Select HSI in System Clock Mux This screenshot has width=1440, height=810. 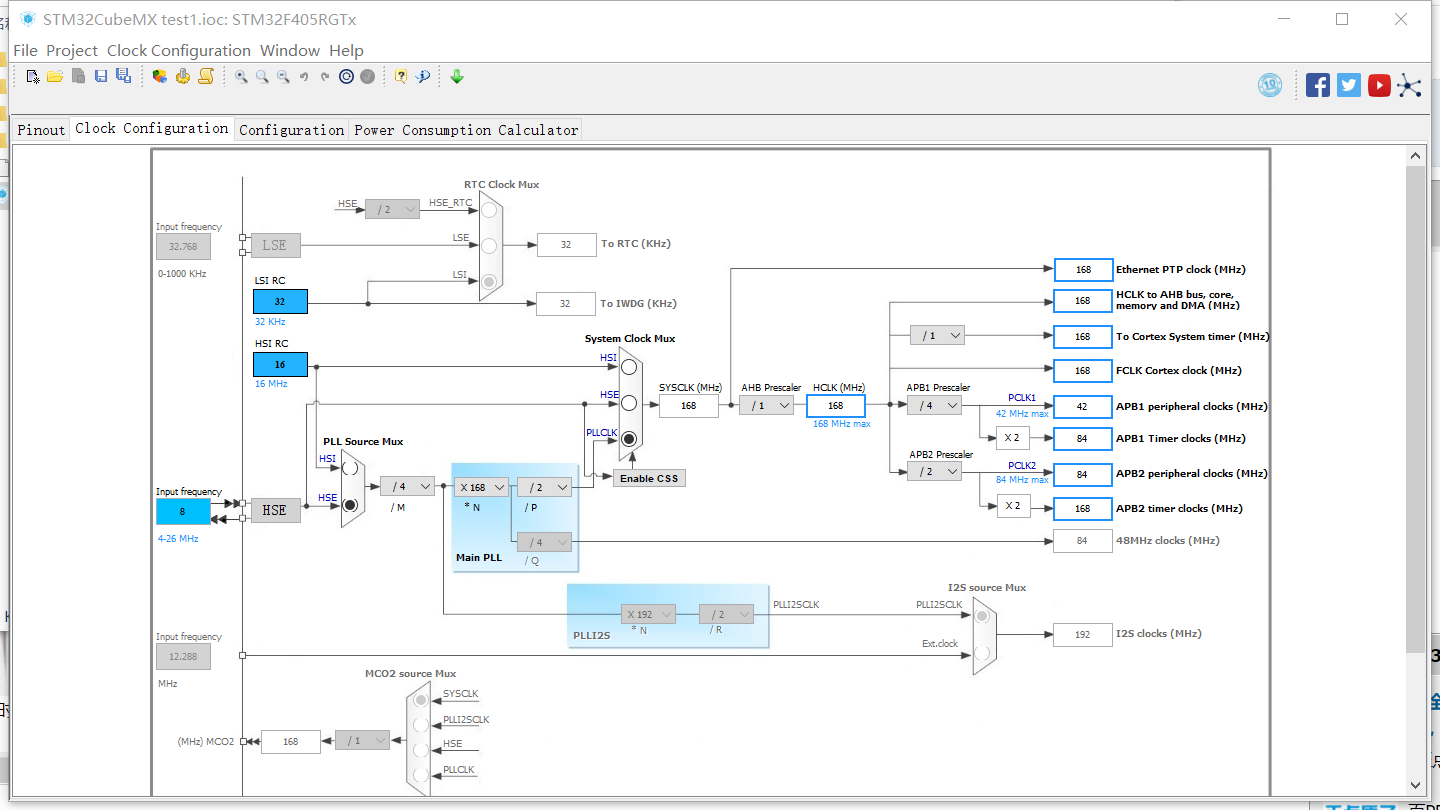pyautogui.click(x=629, y=366)
